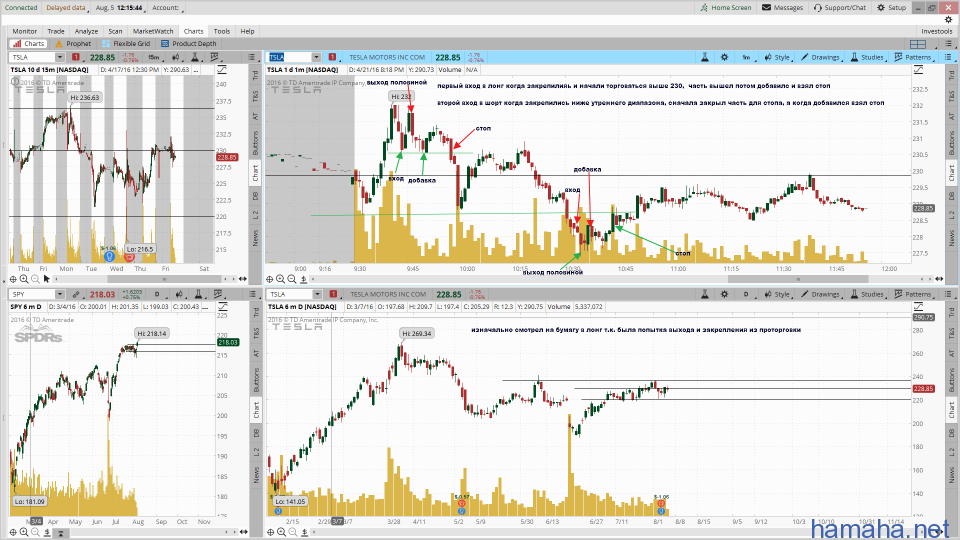
Task: Toggle the Trd side panel on 15m chart
Action: (255, 75)
